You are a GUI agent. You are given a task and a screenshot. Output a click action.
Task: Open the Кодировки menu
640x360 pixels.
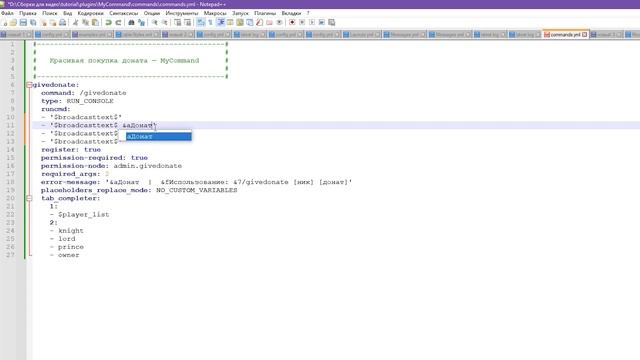point(91,13)
